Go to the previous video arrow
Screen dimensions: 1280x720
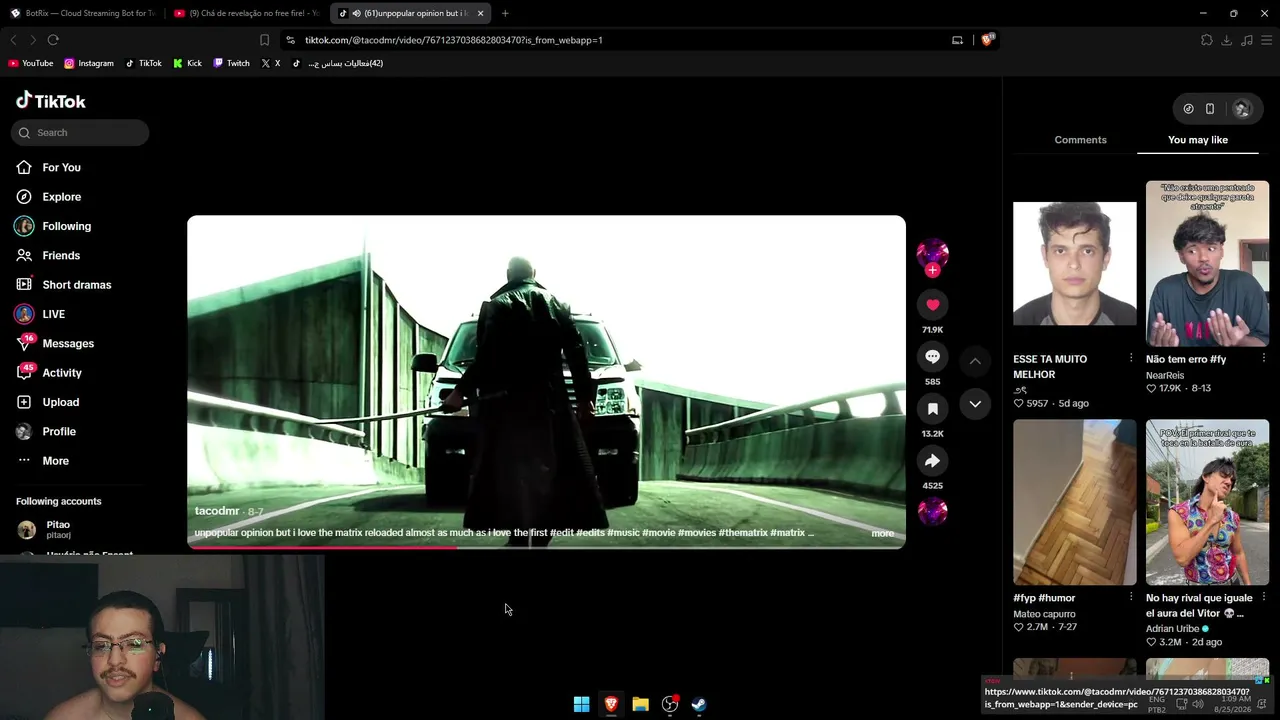coord(975,361)
